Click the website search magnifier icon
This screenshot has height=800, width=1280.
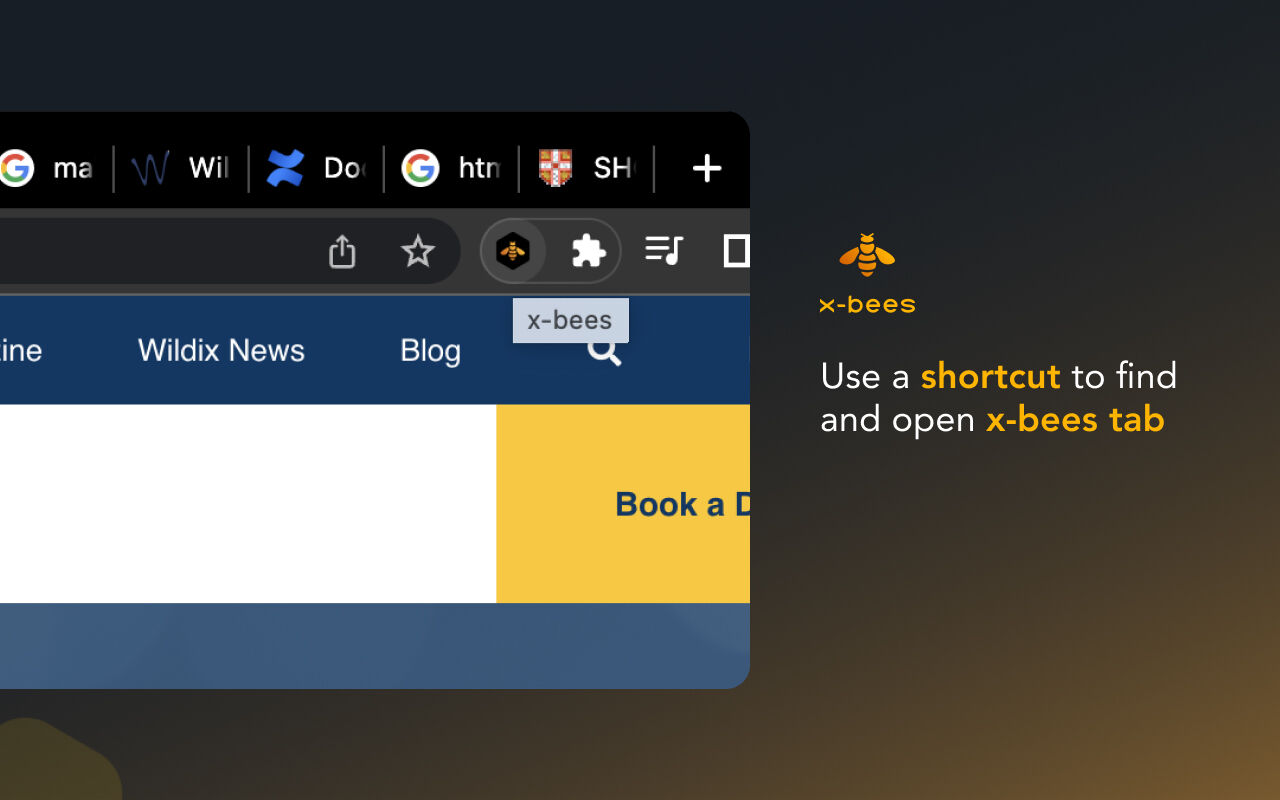point(604,352)
